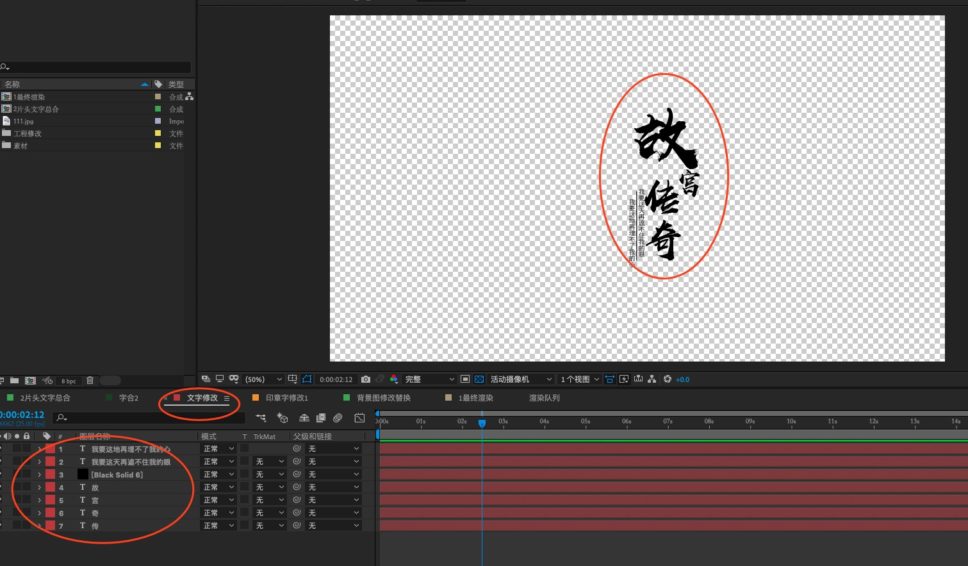Click the parent pick whip of layer 5

pyautogui.click(x=297, y=500)
